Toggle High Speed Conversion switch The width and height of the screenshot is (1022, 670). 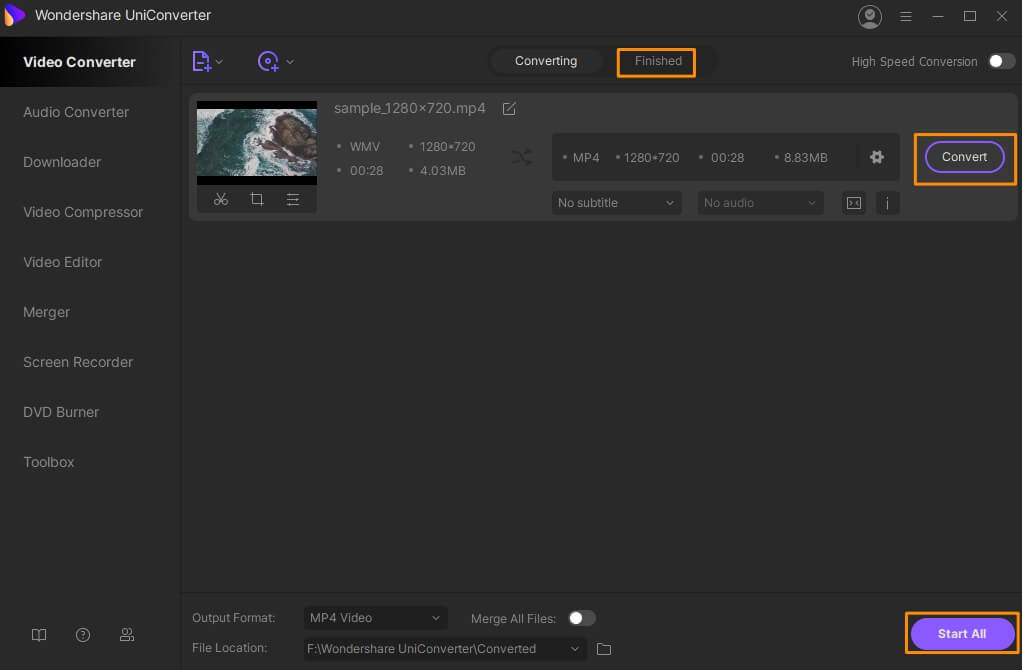coord(1001,61)
